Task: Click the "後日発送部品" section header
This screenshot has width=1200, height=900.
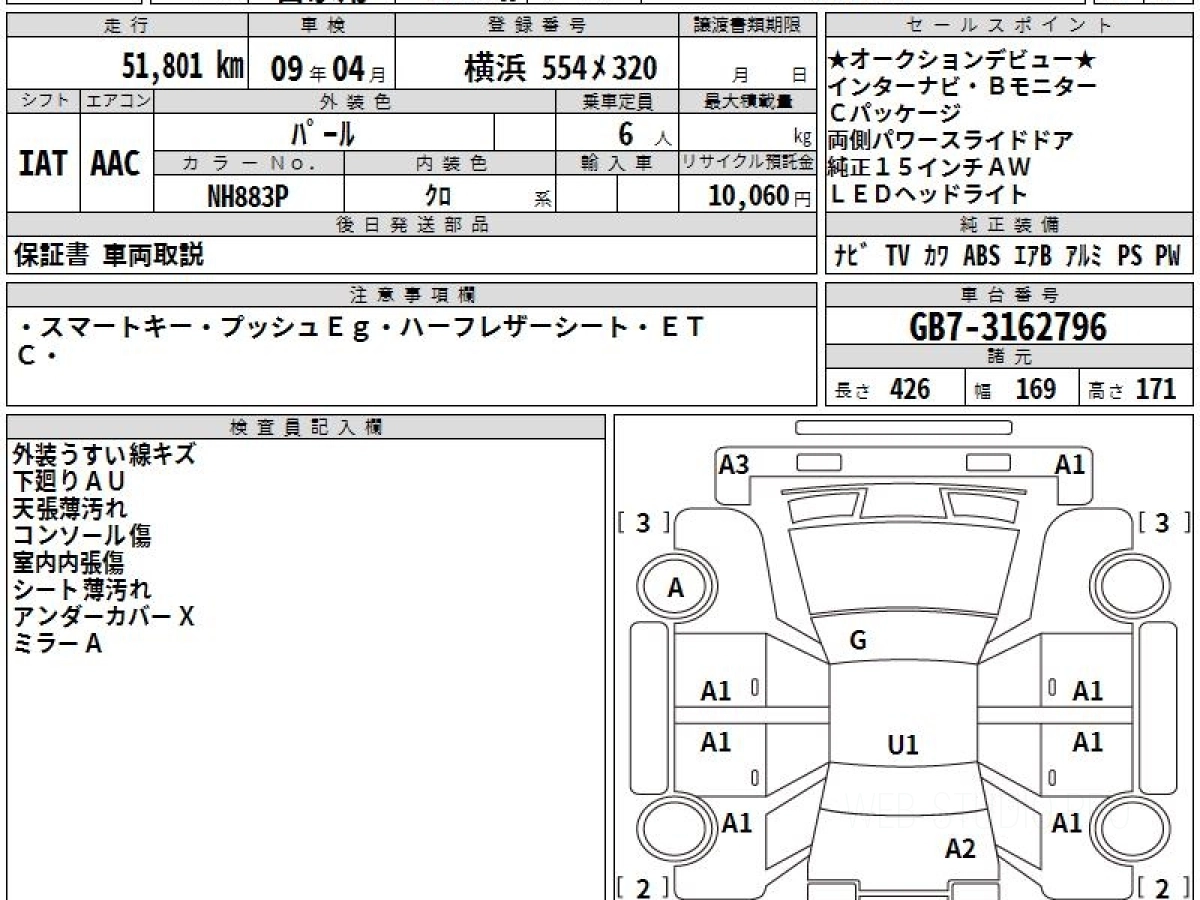Action: point(411,225)
